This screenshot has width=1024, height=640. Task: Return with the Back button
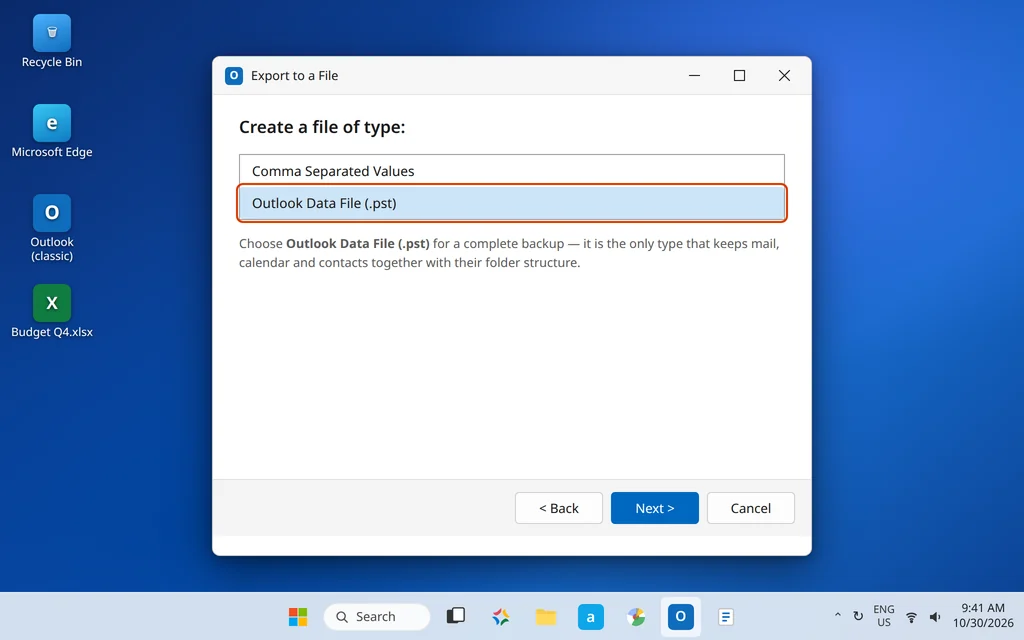click(558, 508)
